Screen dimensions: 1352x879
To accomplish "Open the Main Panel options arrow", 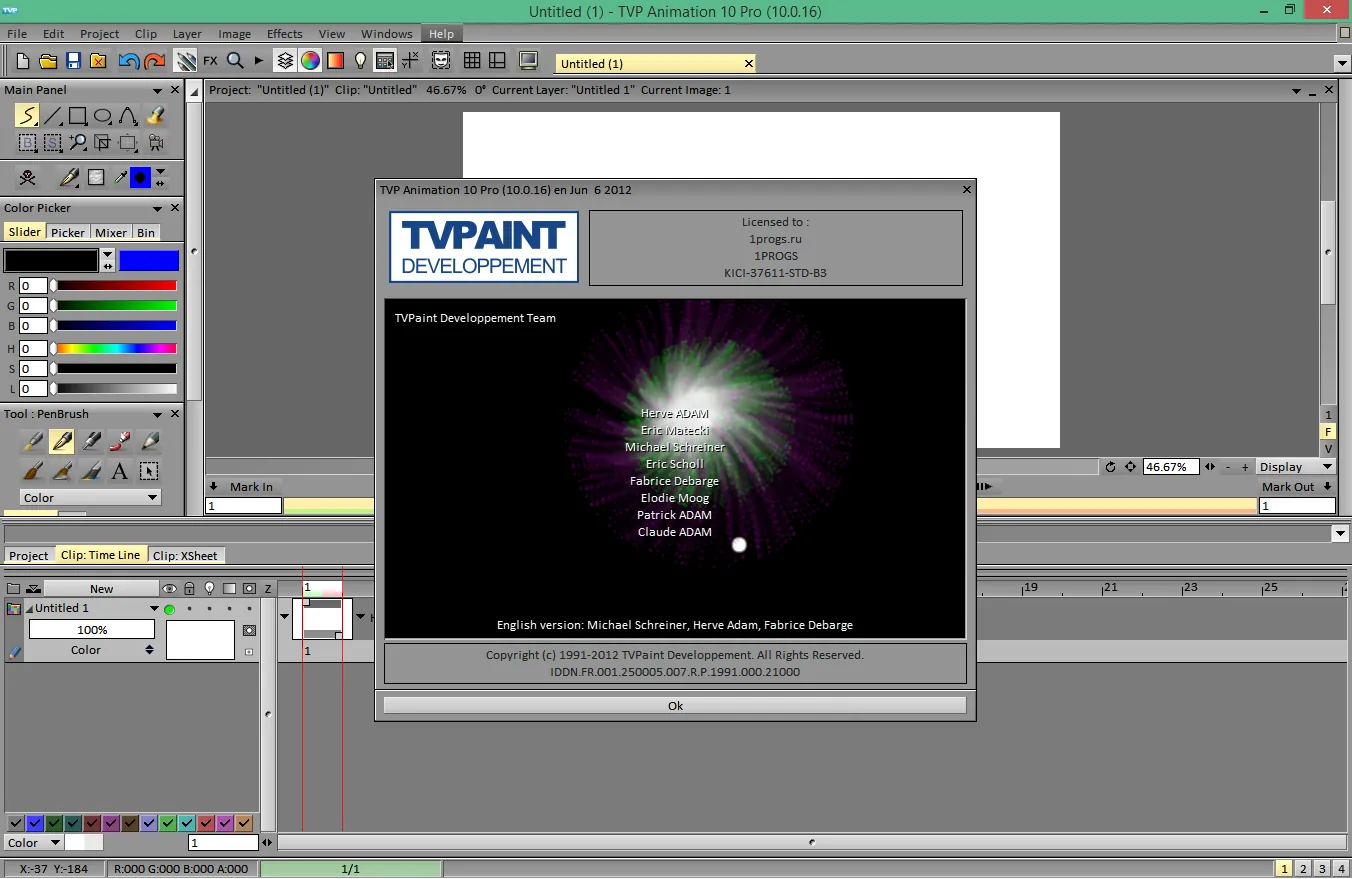I will (x=157, y=90).
